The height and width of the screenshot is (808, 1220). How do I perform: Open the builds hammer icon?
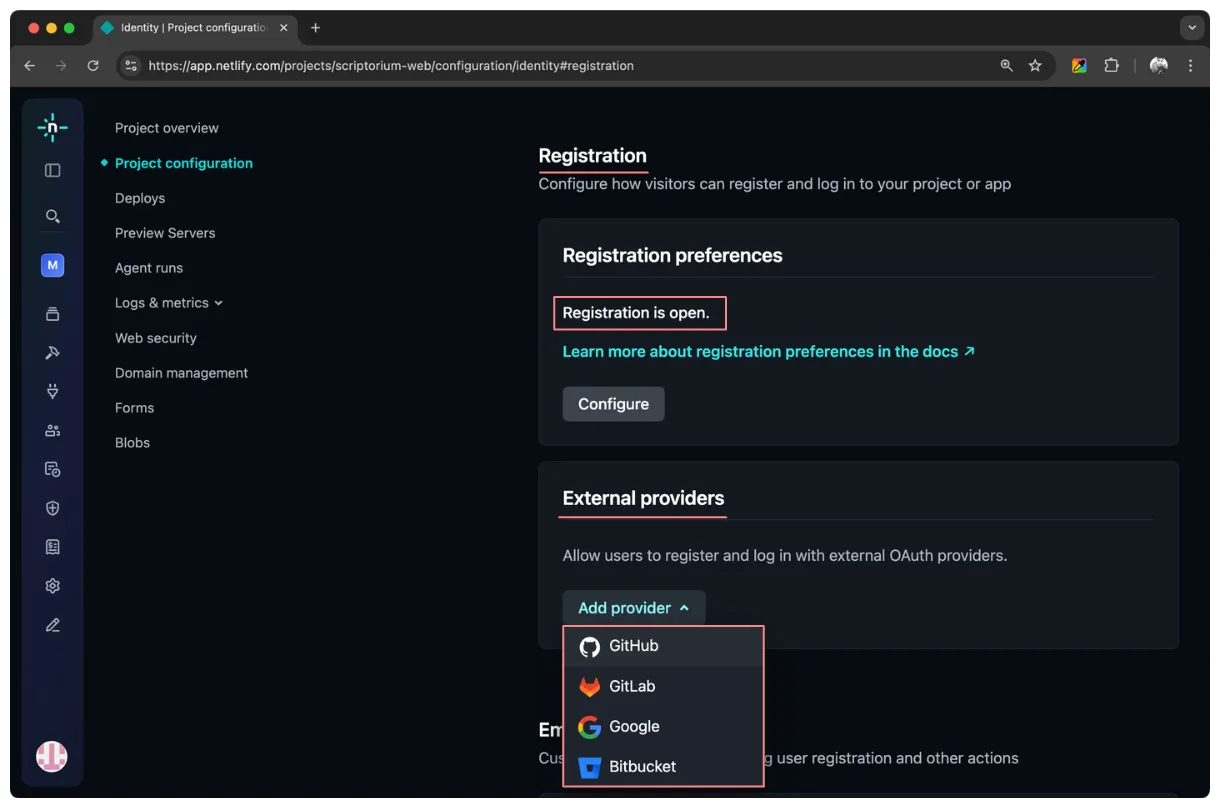(53, 352)
